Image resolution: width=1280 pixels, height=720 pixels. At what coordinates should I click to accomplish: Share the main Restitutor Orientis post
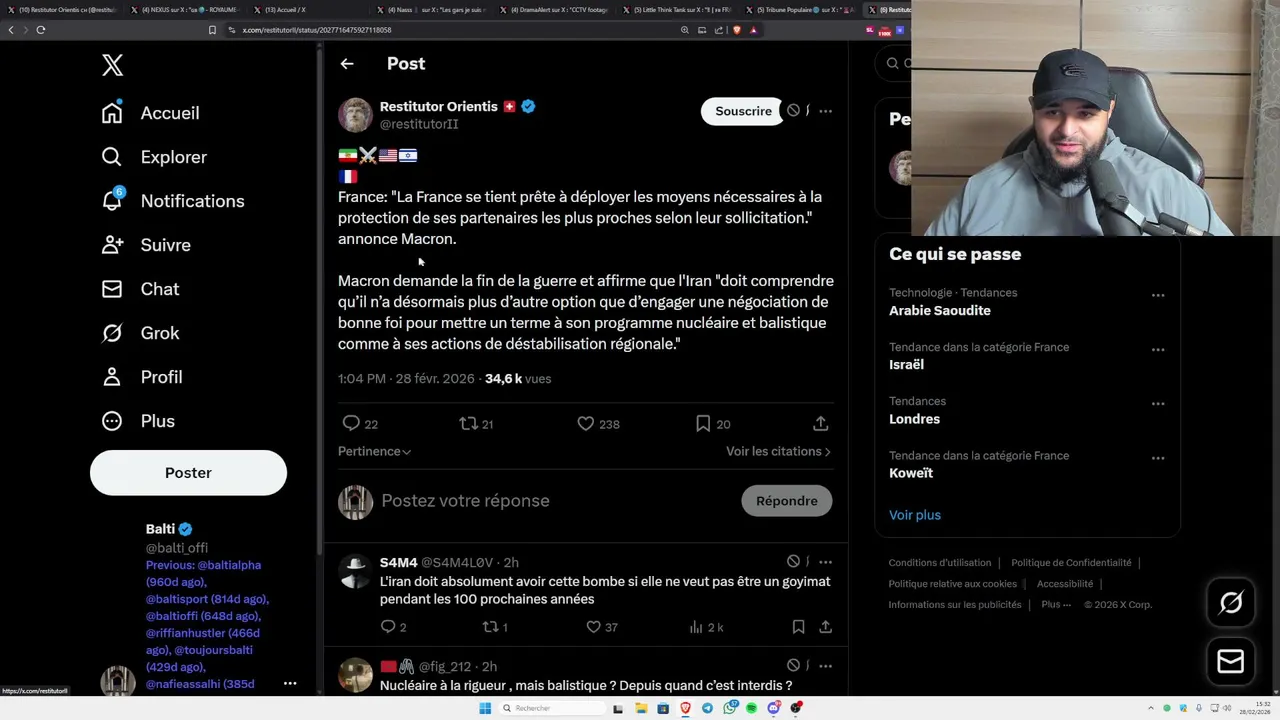pyautogui.click(x=821, y=424)
